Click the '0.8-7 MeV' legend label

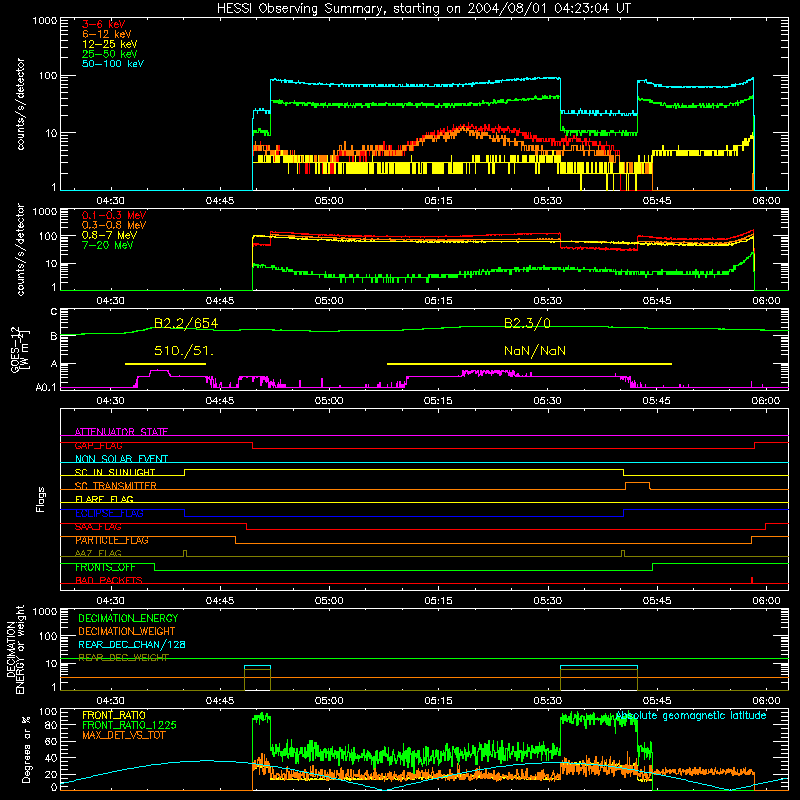click(109, 235)
